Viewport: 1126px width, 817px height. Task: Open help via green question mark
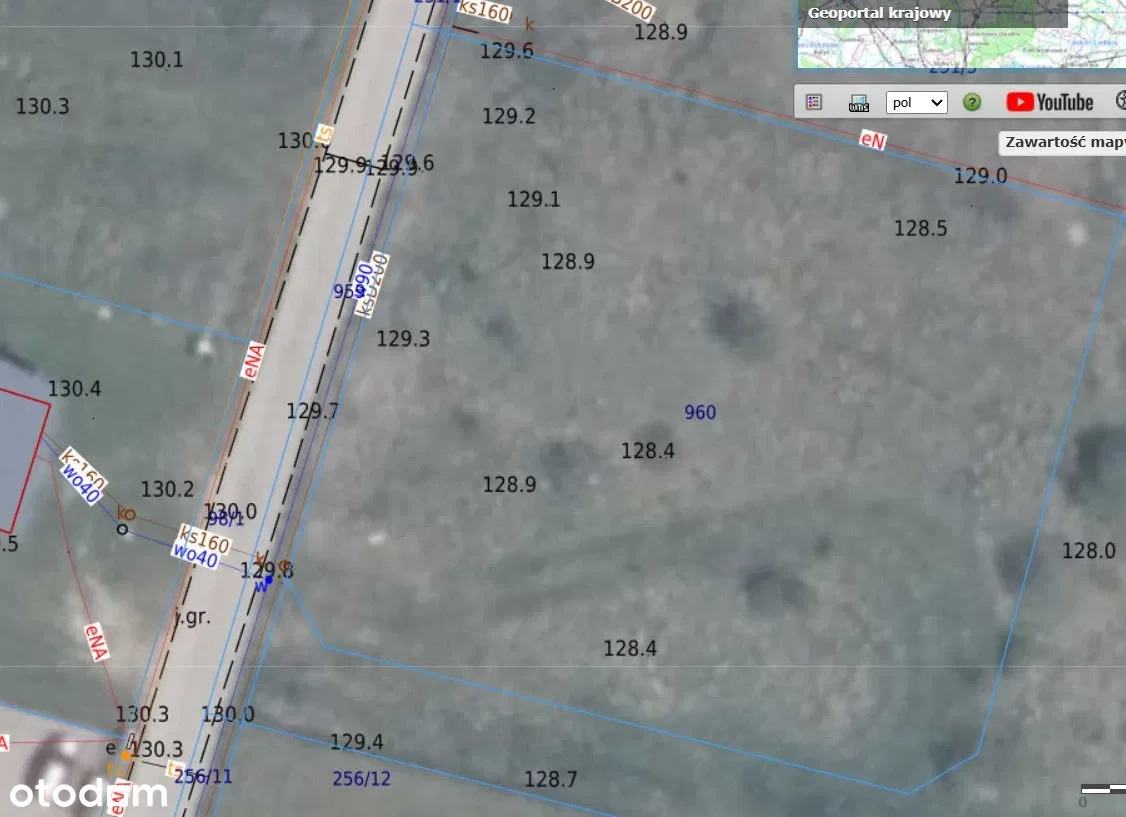point(971,102)
